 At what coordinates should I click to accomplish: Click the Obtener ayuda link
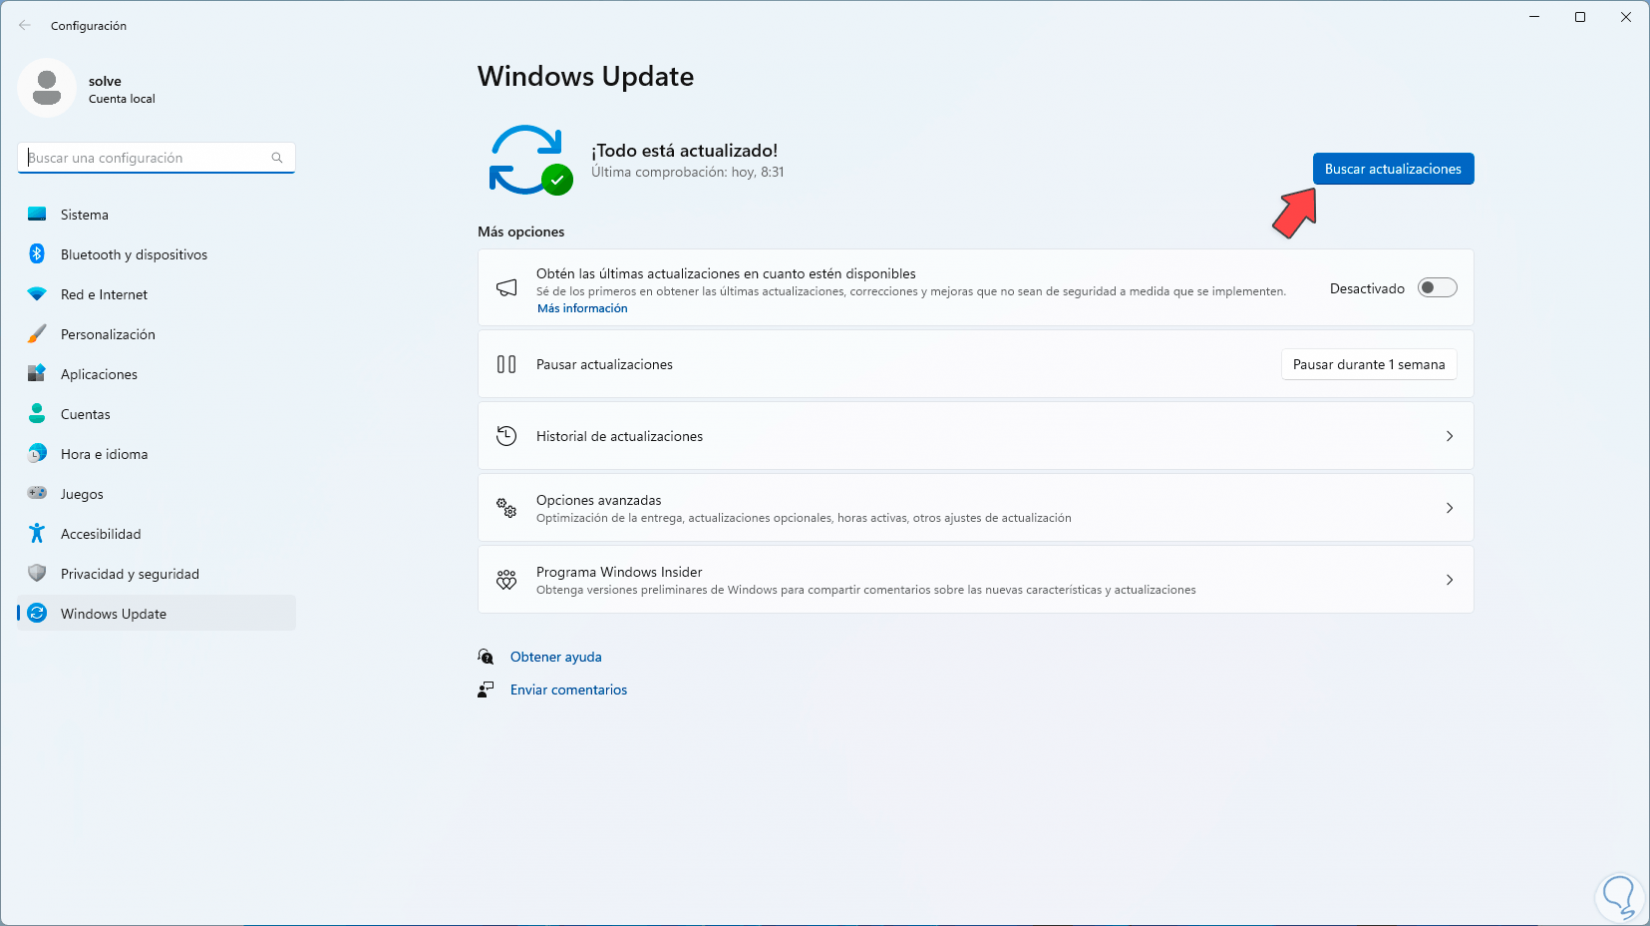[556, 657]
